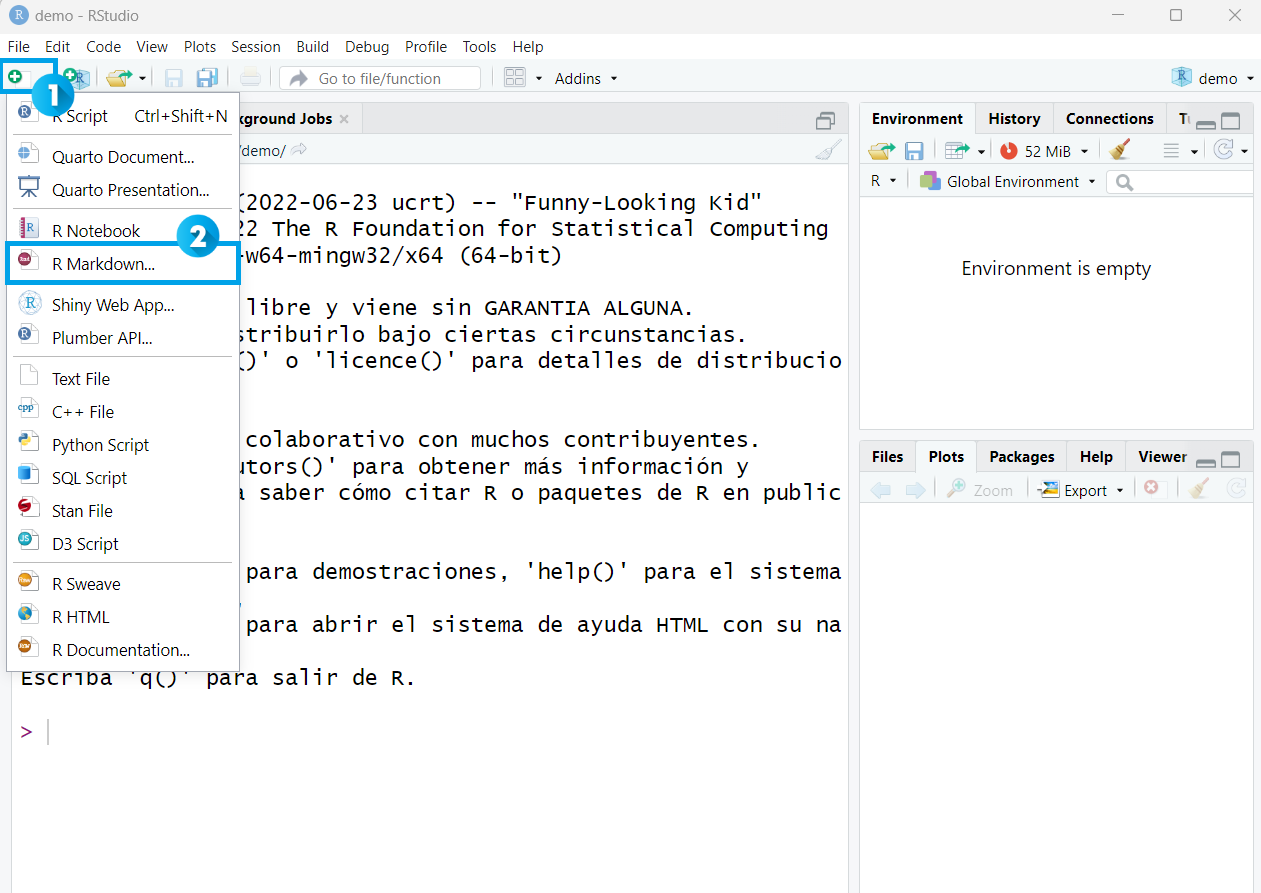The image size is (1261, 893).
Task: Switch to the Connections tab
Action: [1109, 118]
